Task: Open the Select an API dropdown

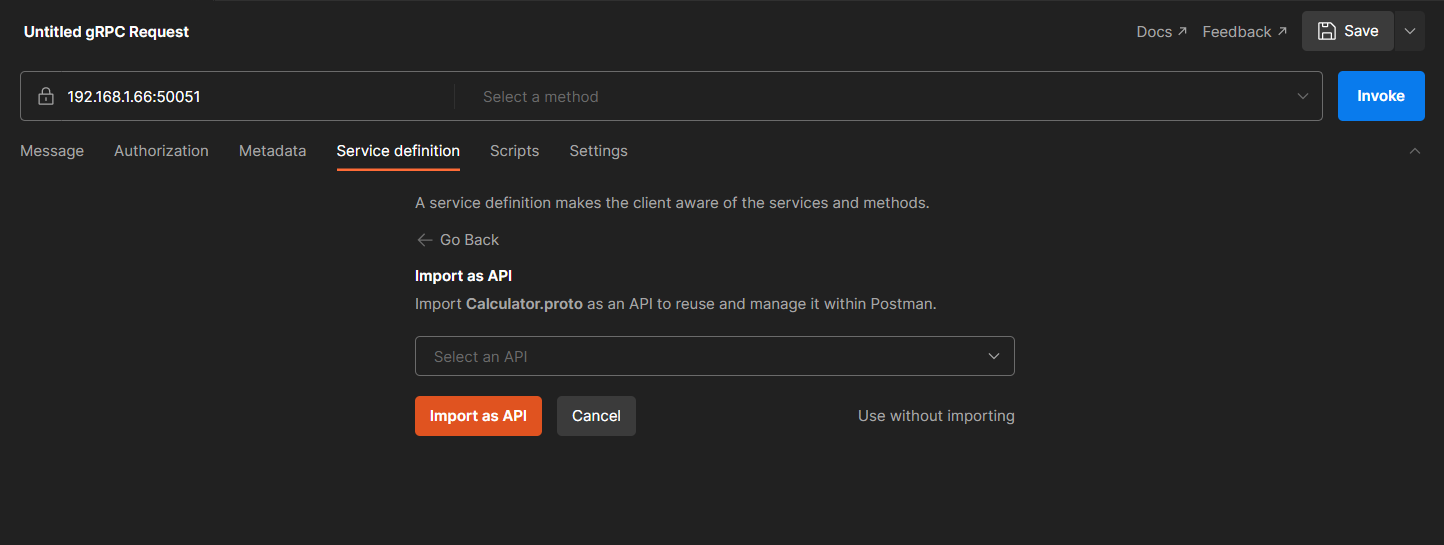Action: [x=714, y=356]
